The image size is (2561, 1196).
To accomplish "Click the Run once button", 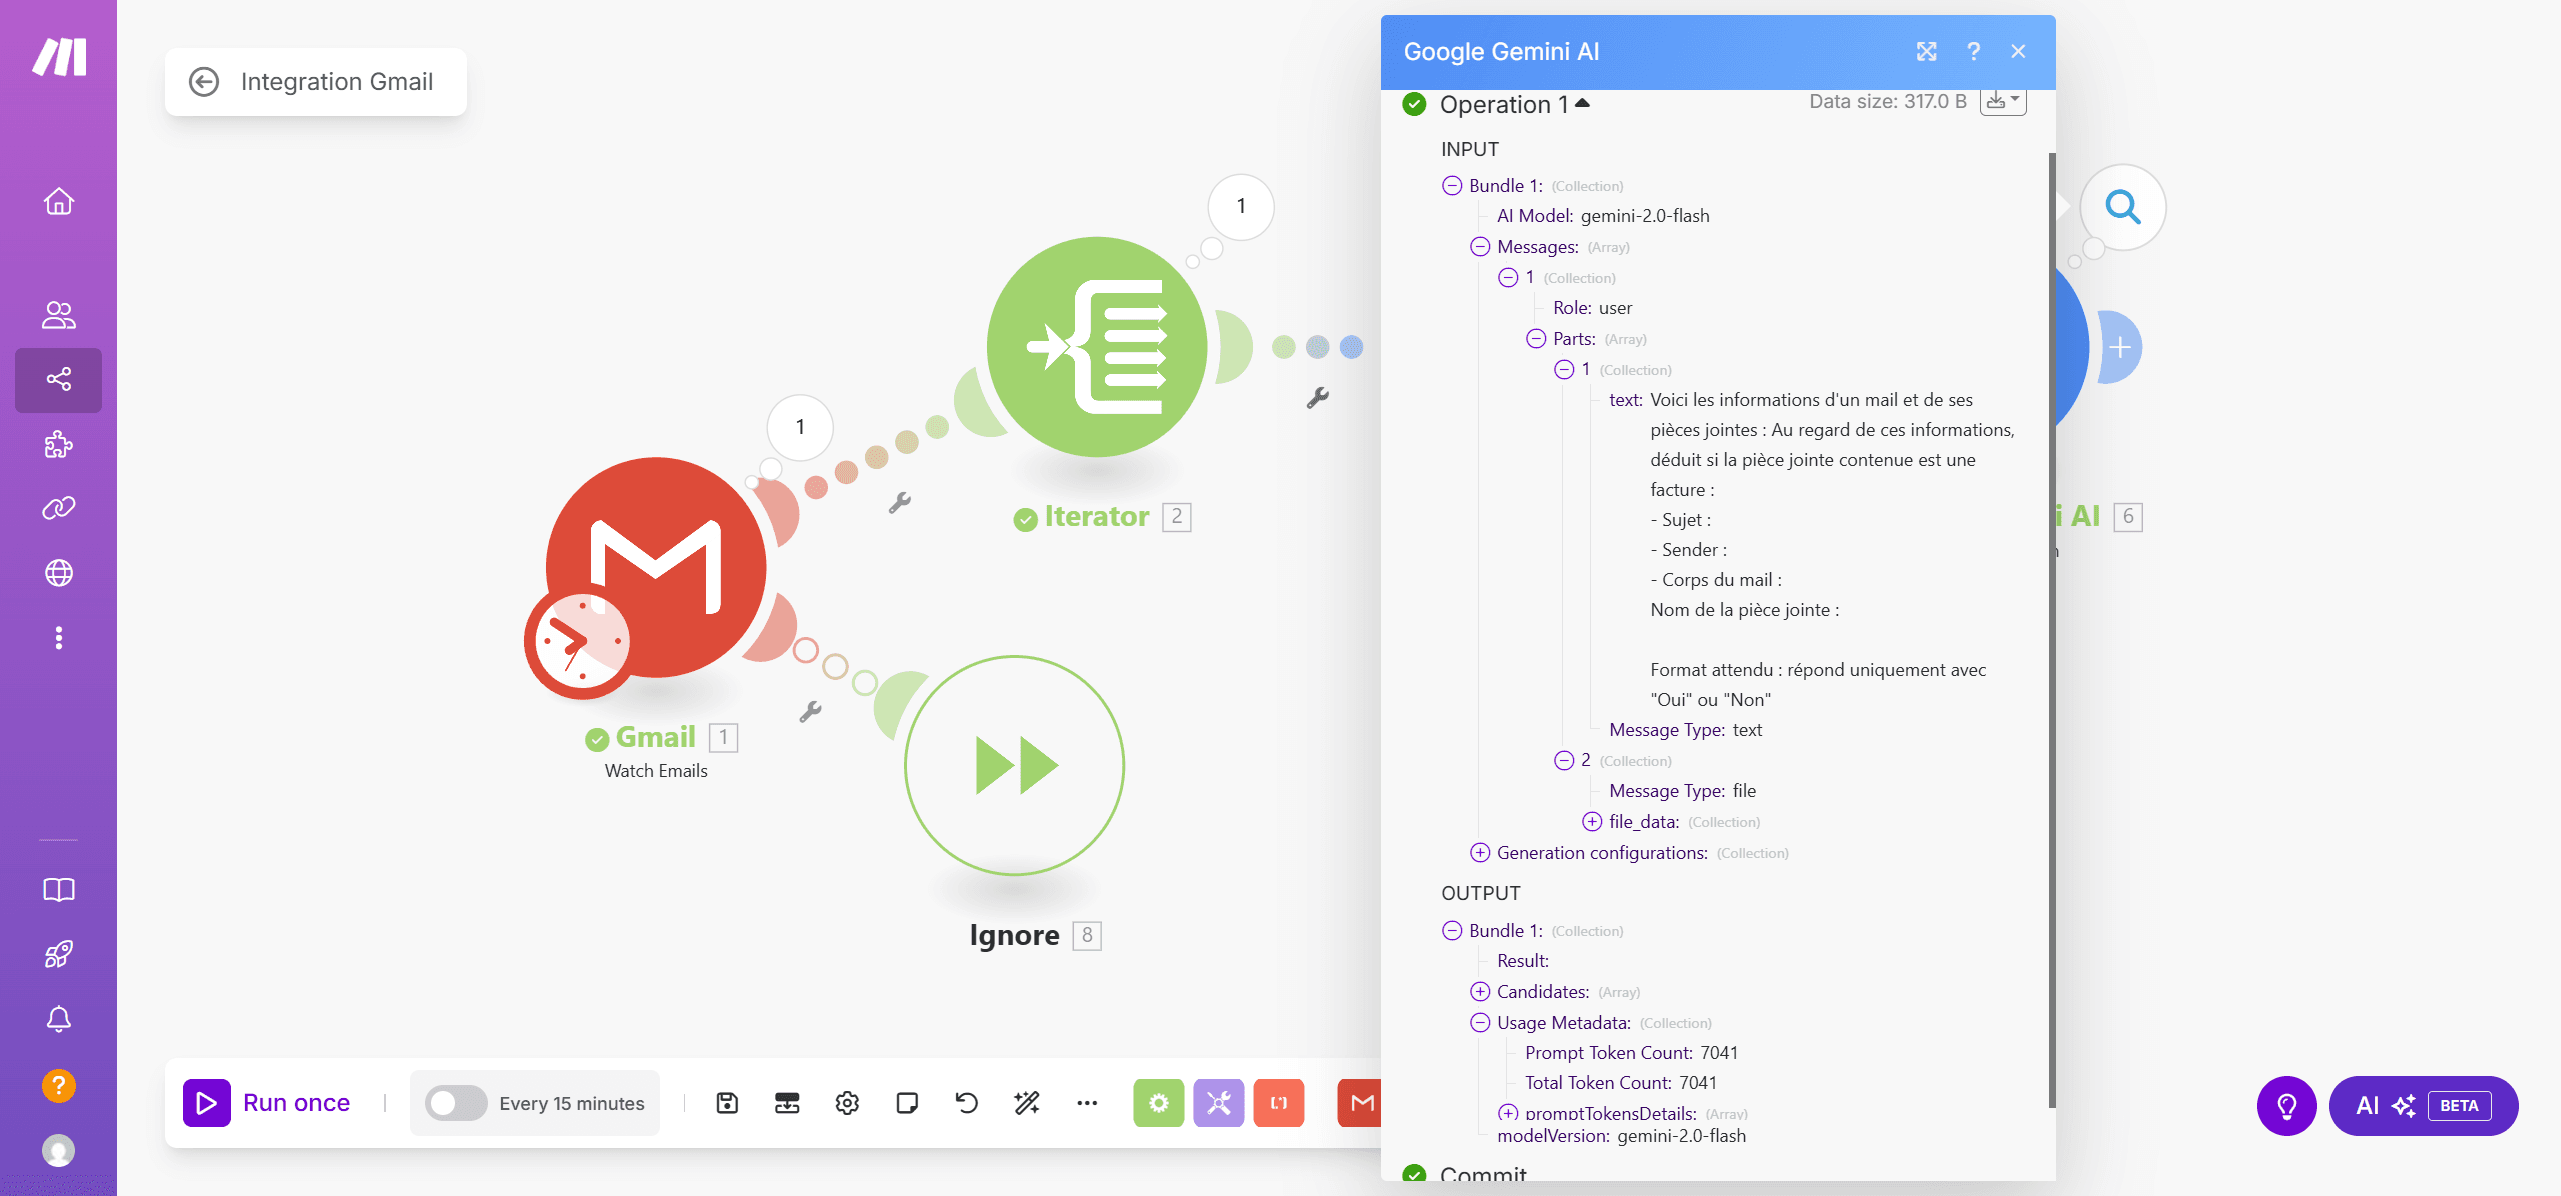I will 267,1103.
